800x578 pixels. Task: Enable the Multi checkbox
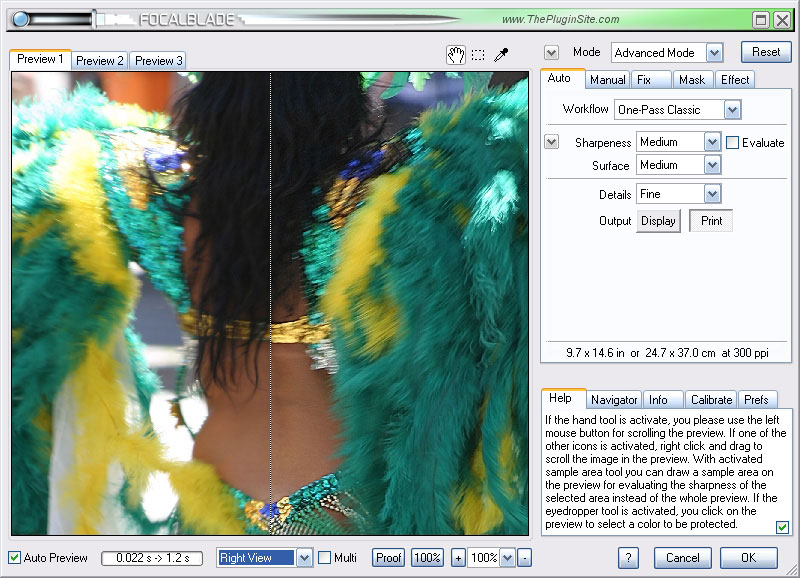(324, 557)
